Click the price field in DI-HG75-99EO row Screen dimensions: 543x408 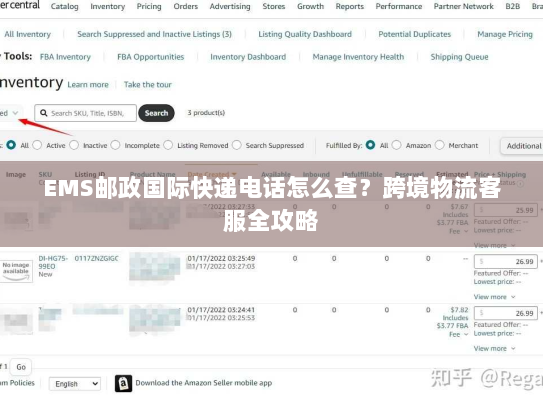[x=506, y=261]
